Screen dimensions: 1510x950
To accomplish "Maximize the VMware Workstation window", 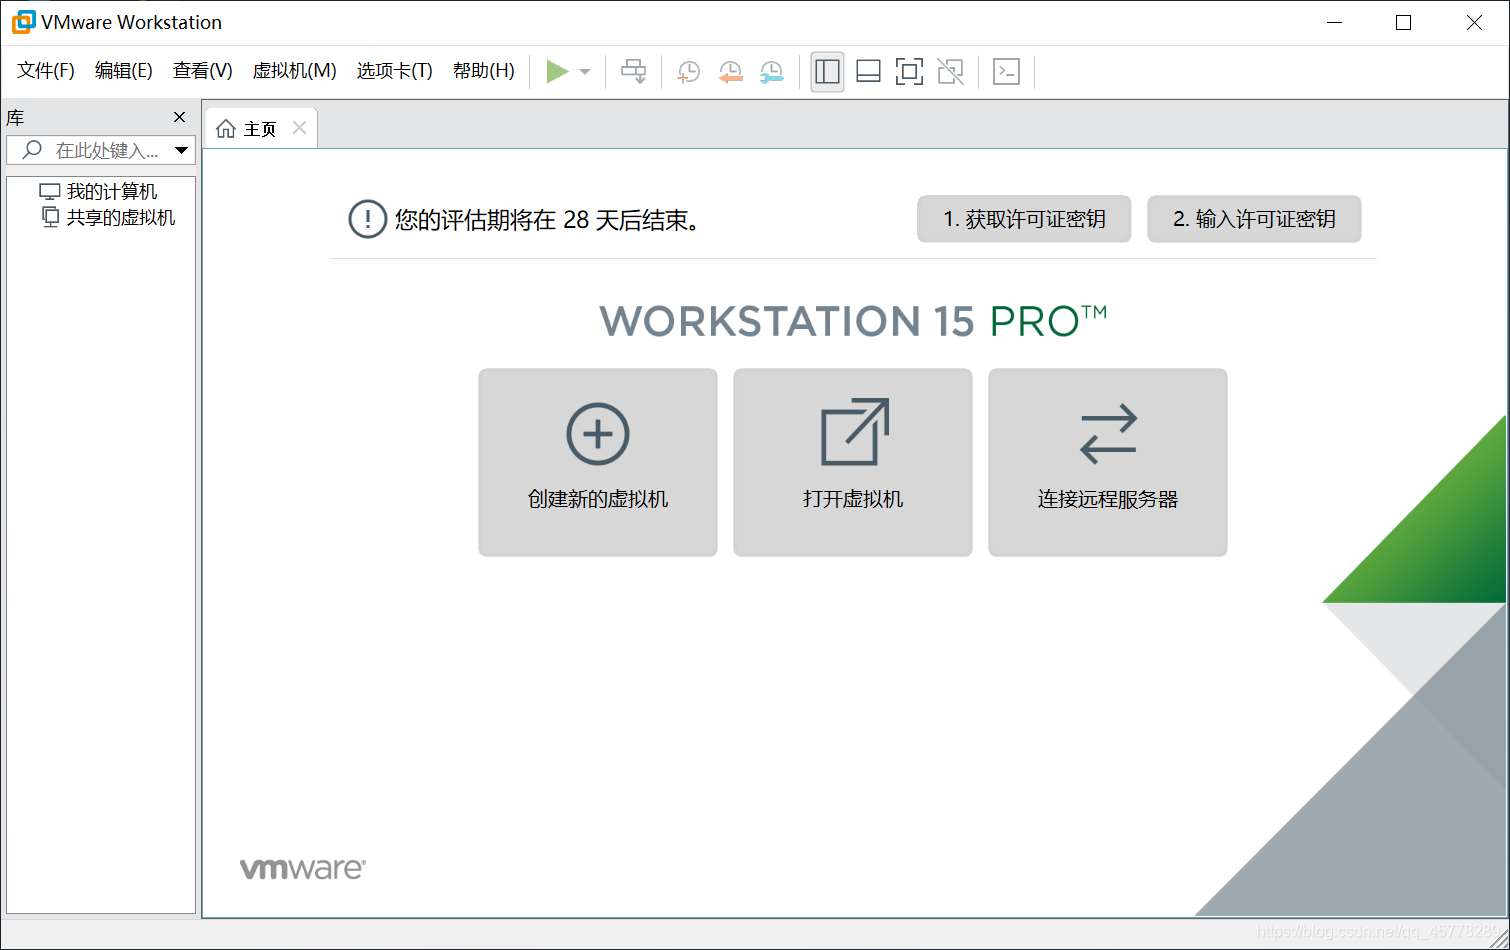I will click(1403, 22).
